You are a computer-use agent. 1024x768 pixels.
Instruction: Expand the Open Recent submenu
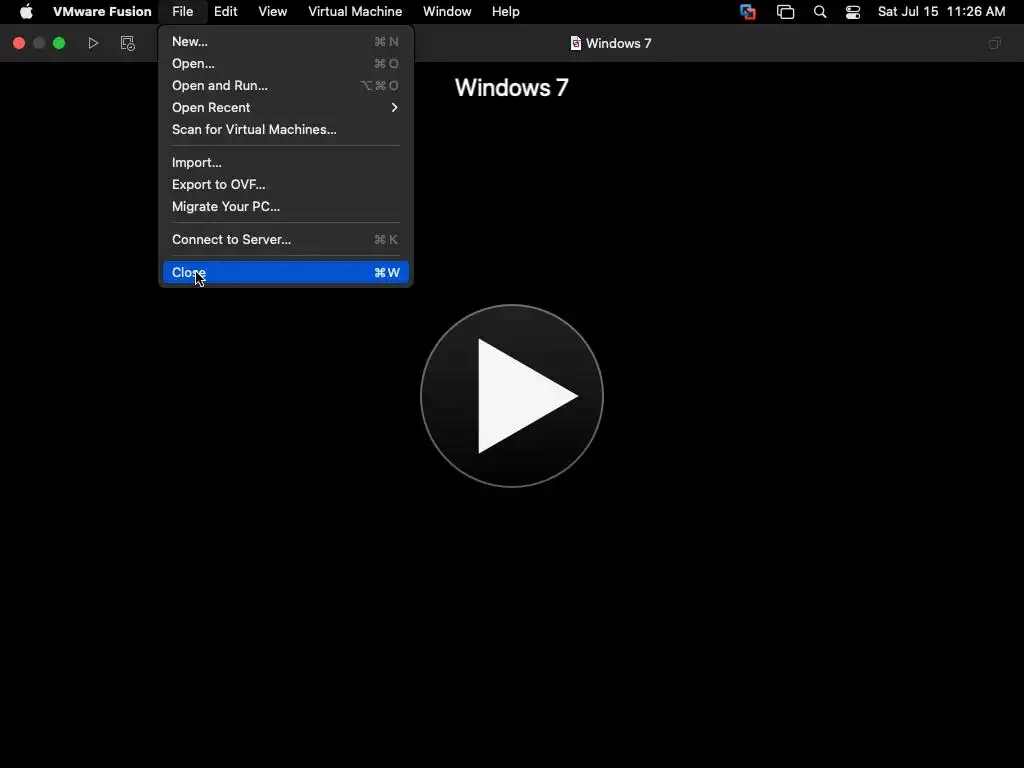(x=285, y=108)
